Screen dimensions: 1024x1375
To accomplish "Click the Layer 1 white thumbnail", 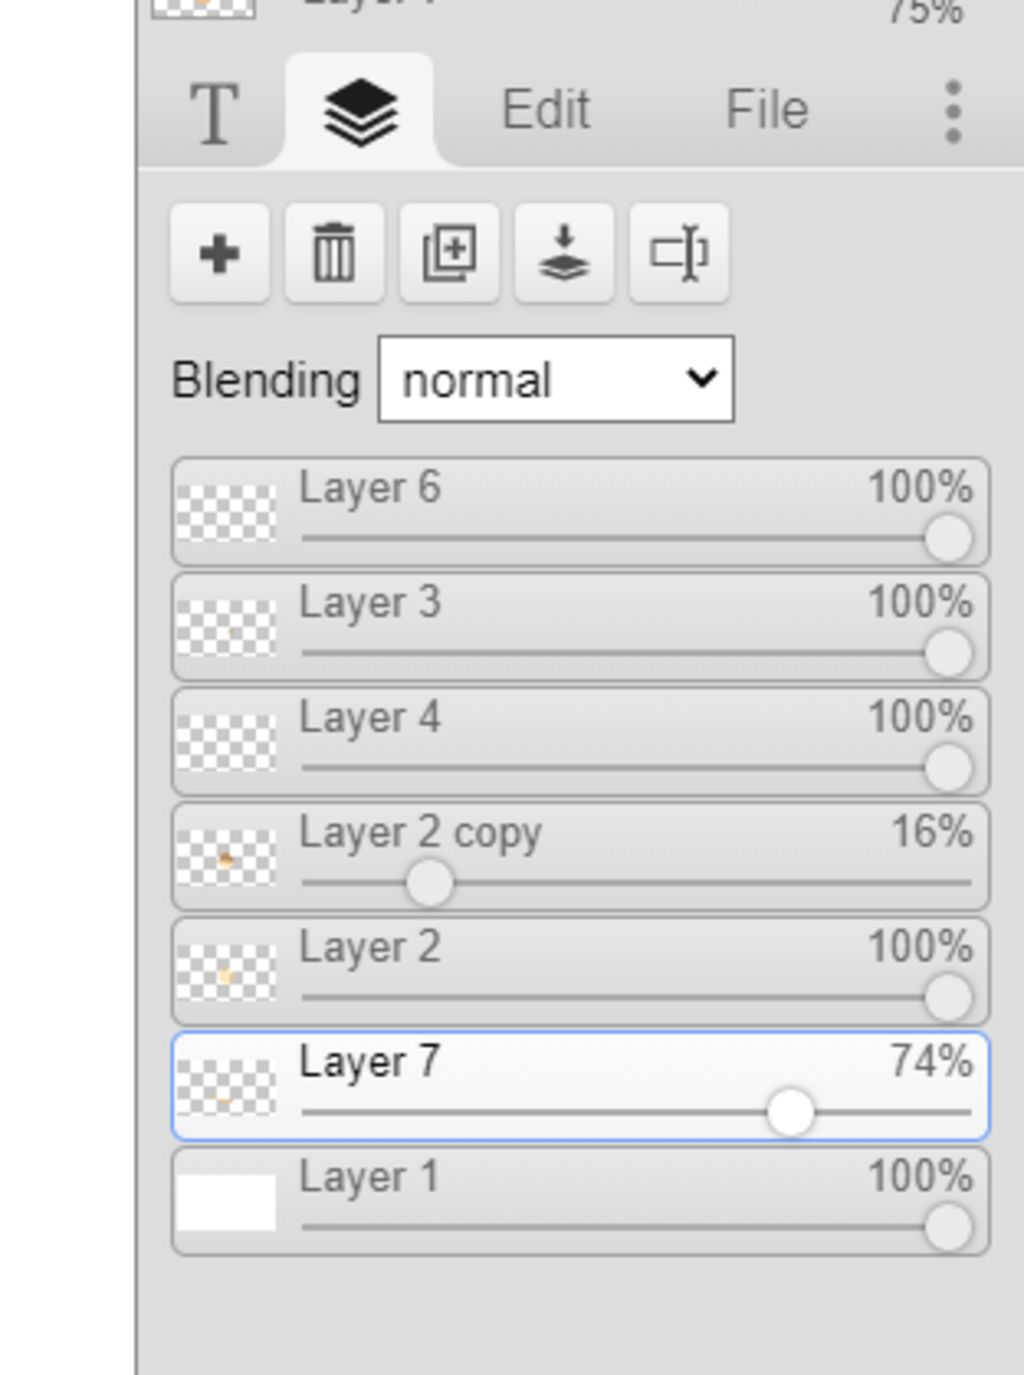I will (x=226, y=1202).
